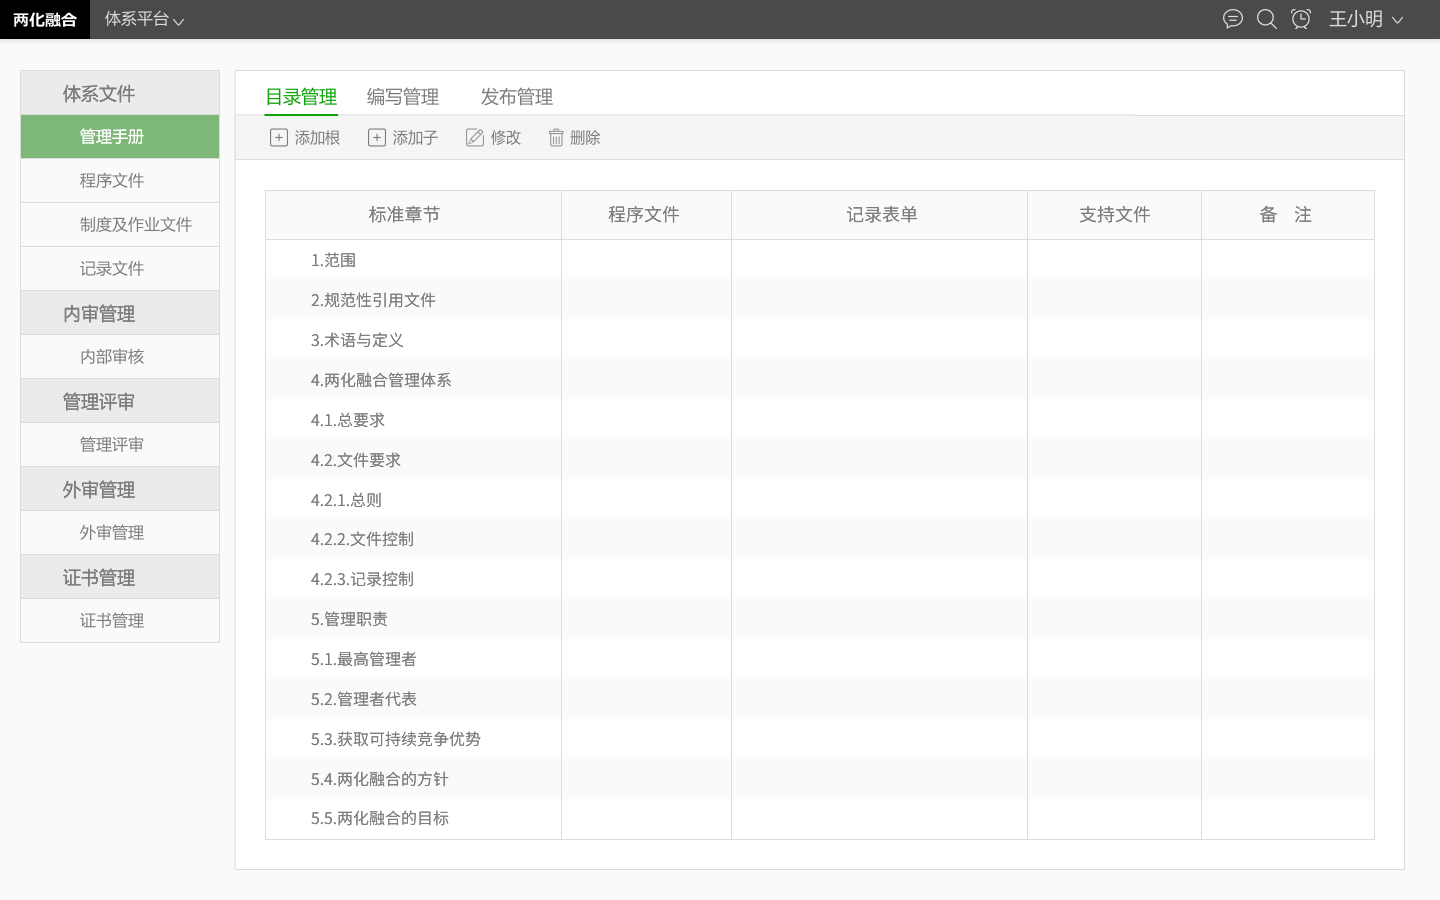Click the search magnifier icon

(x=1267, y=19)
